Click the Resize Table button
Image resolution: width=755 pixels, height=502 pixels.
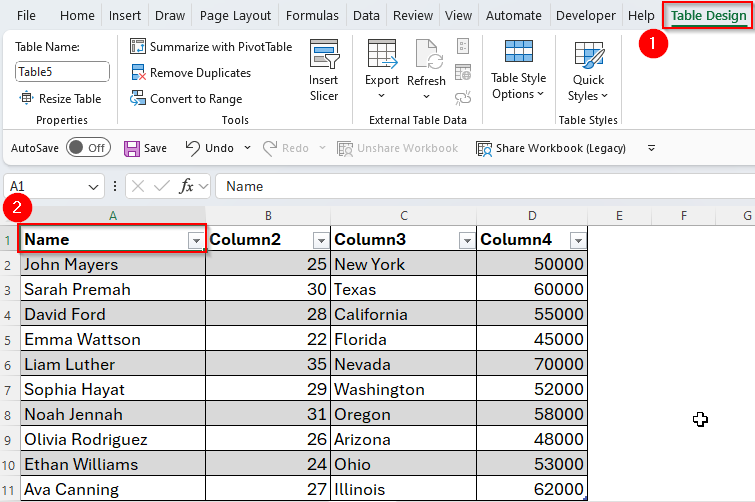[x=61, y=99]
